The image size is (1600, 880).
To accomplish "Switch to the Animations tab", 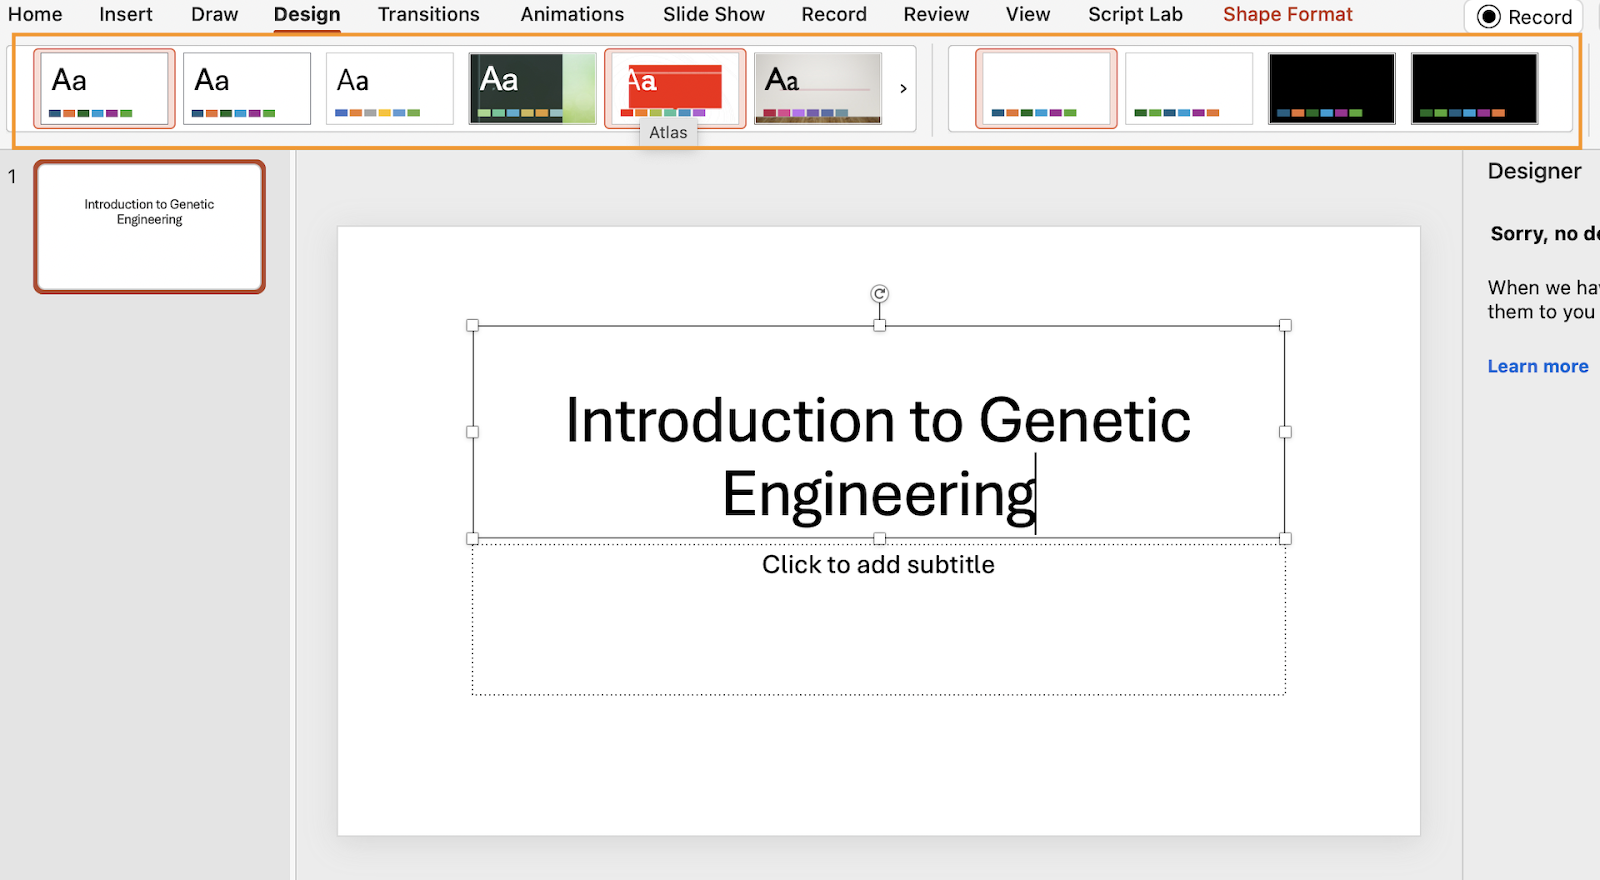I will coord(572,15).
